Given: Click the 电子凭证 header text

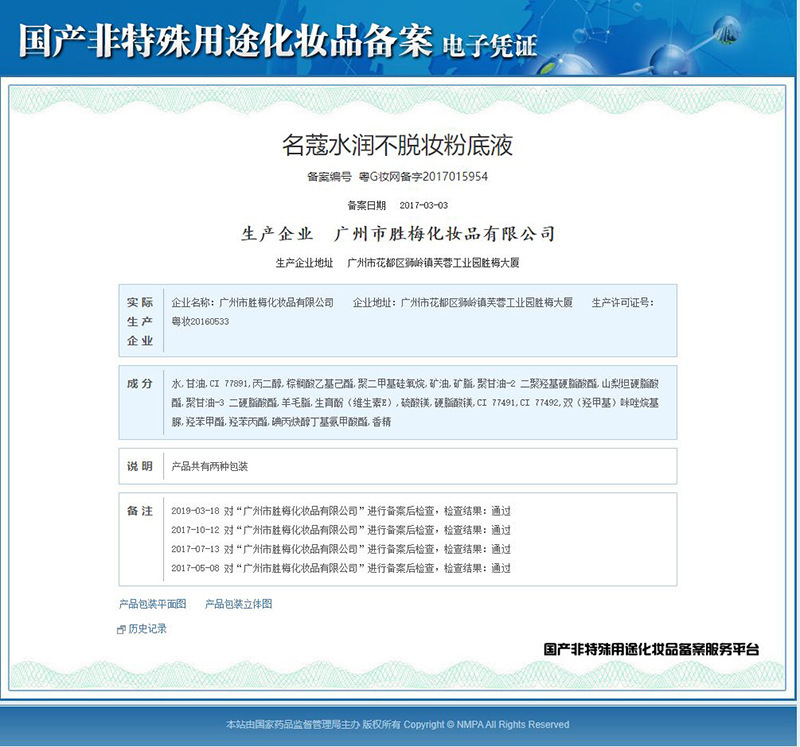Looking at the screenshot, I should pyautogui.click(x=490, y=46).
